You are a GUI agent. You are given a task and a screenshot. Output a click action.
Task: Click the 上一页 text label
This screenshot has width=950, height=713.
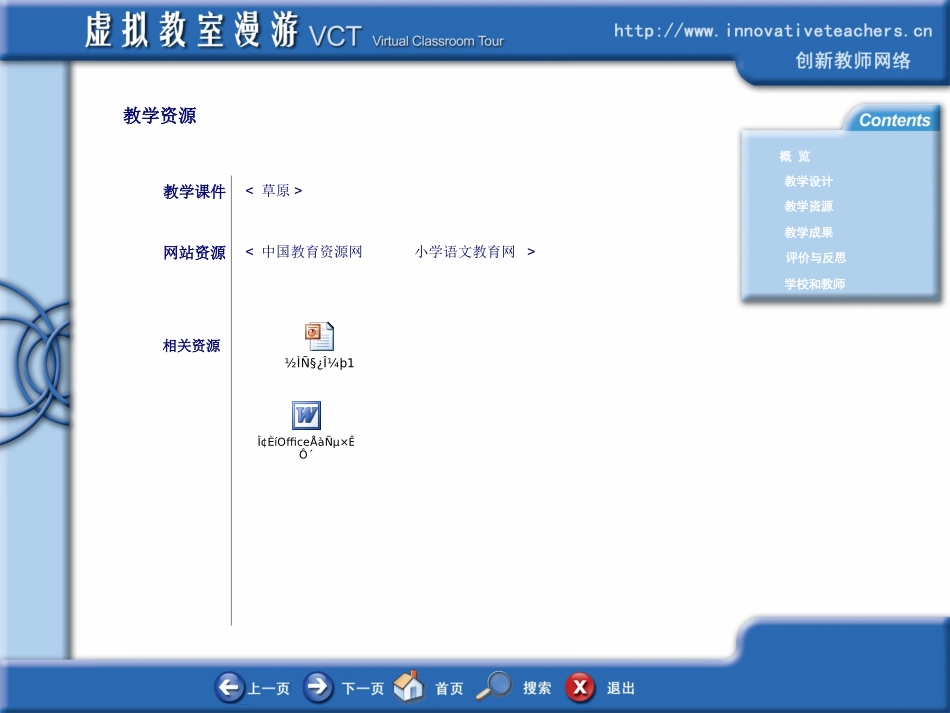(x=269, y=689)
